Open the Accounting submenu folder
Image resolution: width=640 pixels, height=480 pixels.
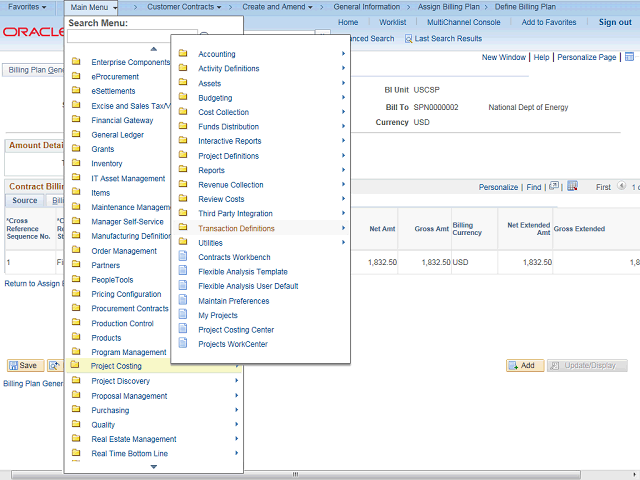[217, 54]
